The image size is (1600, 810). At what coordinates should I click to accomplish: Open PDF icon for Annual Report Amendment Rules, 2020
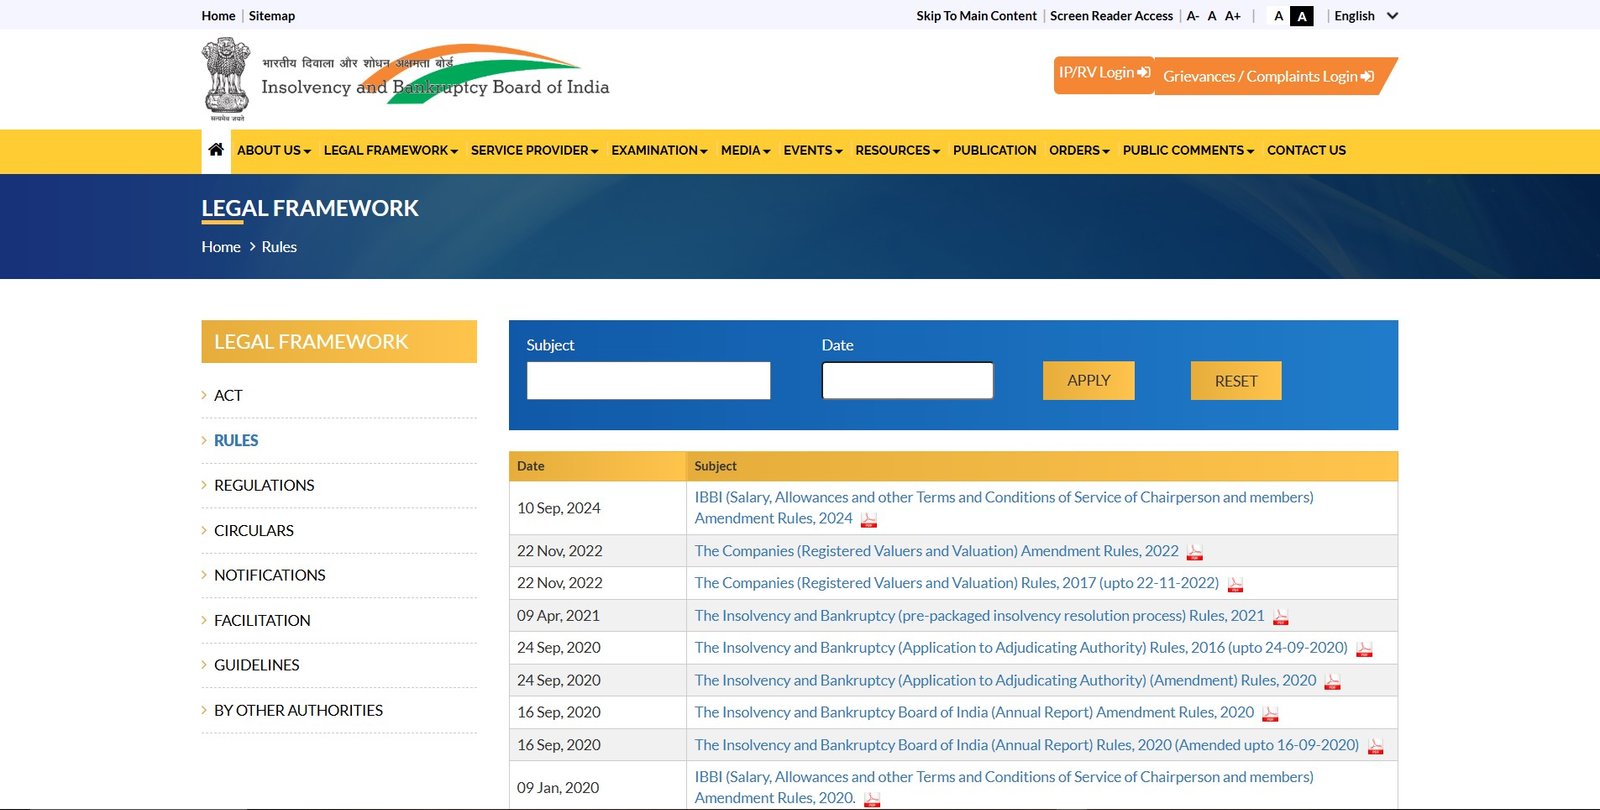pyautogui.click(x=1270, y=714)
